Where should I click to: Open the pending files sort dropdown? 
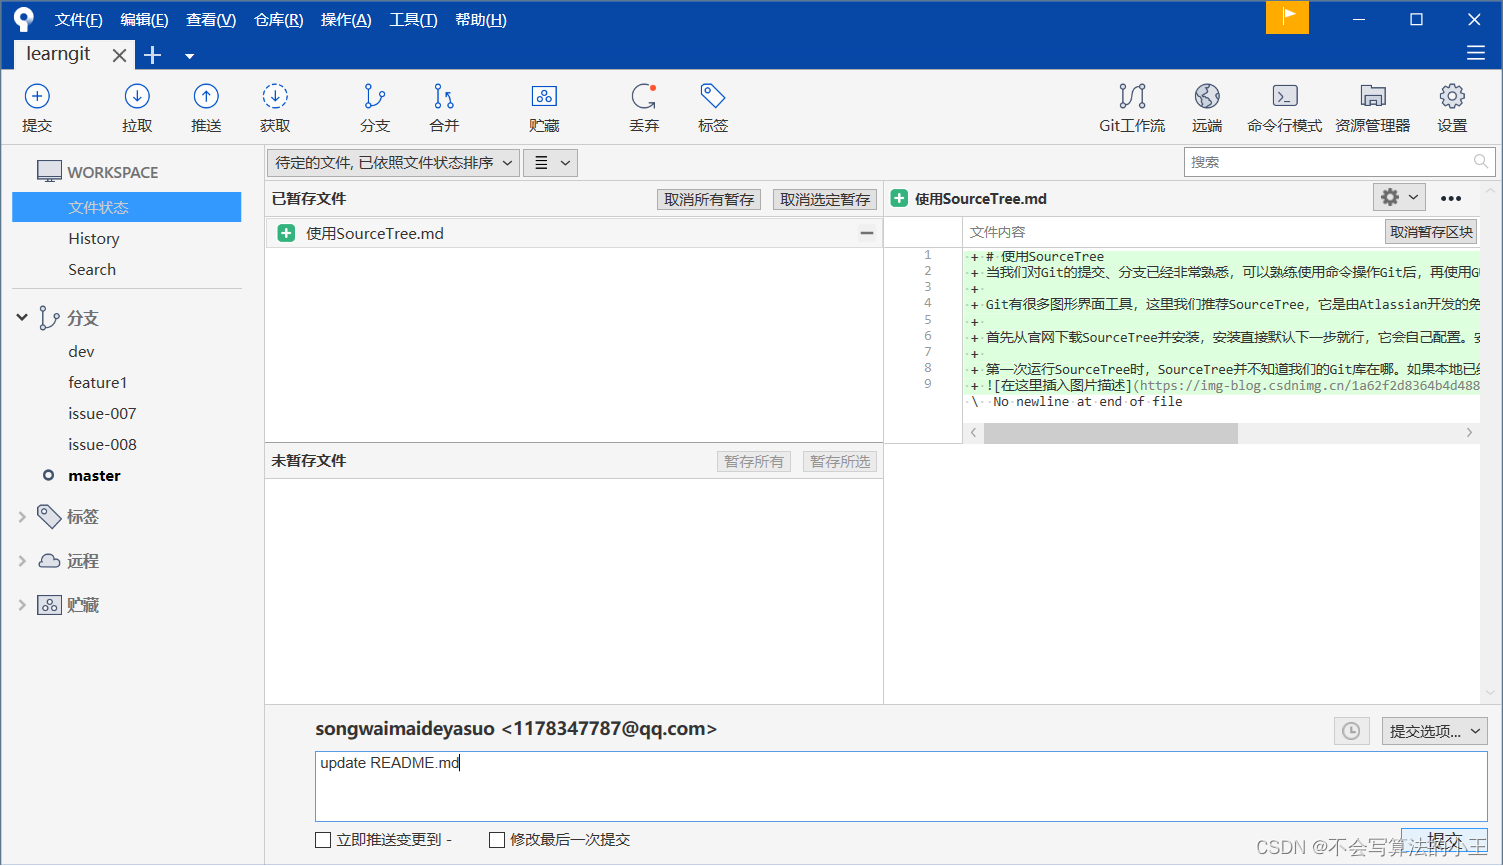393,163
